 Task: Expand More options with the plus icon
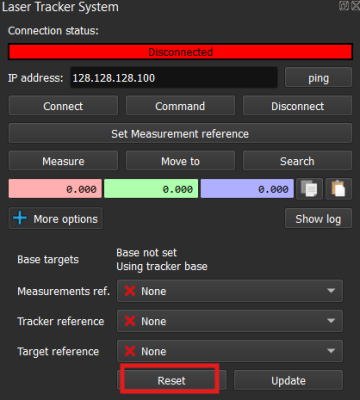point(55,219)
